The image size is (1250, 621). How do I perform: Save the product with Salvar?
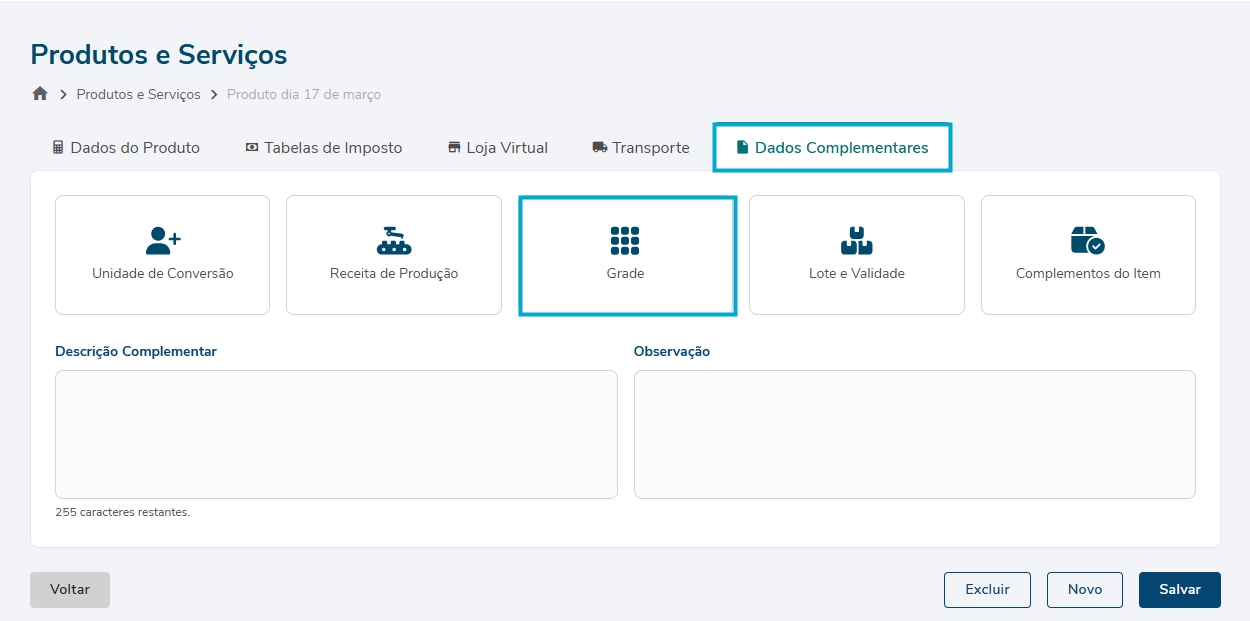1179,590
